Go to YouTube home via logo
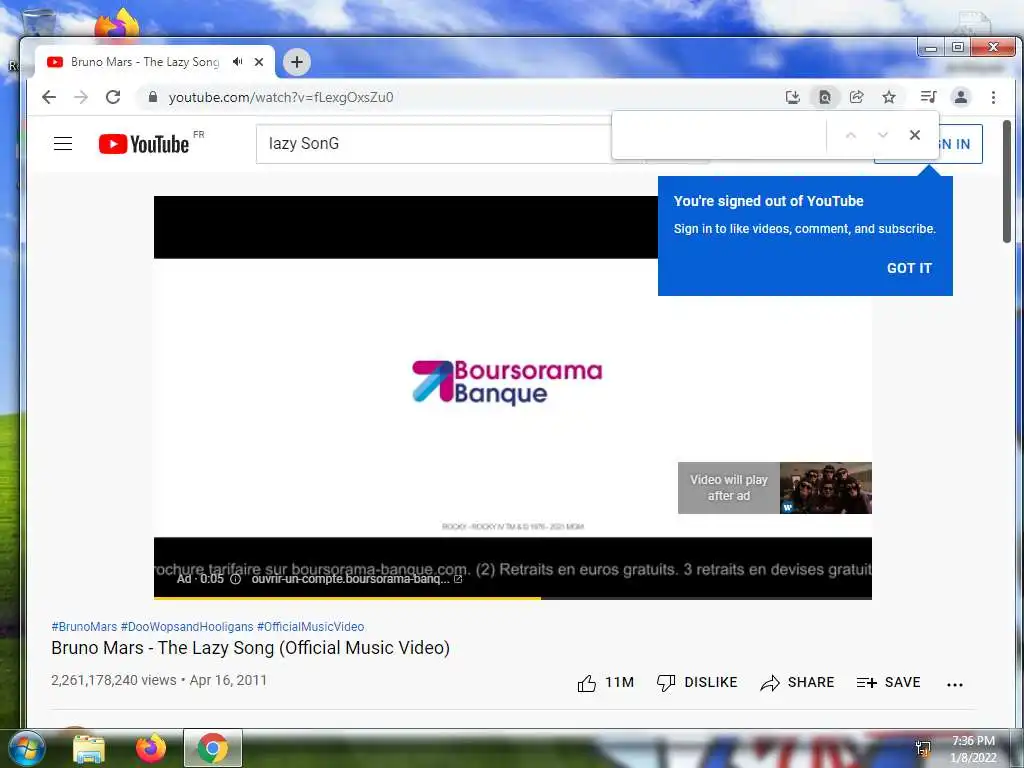This screenshot has width=1024, height=768. 144,144
